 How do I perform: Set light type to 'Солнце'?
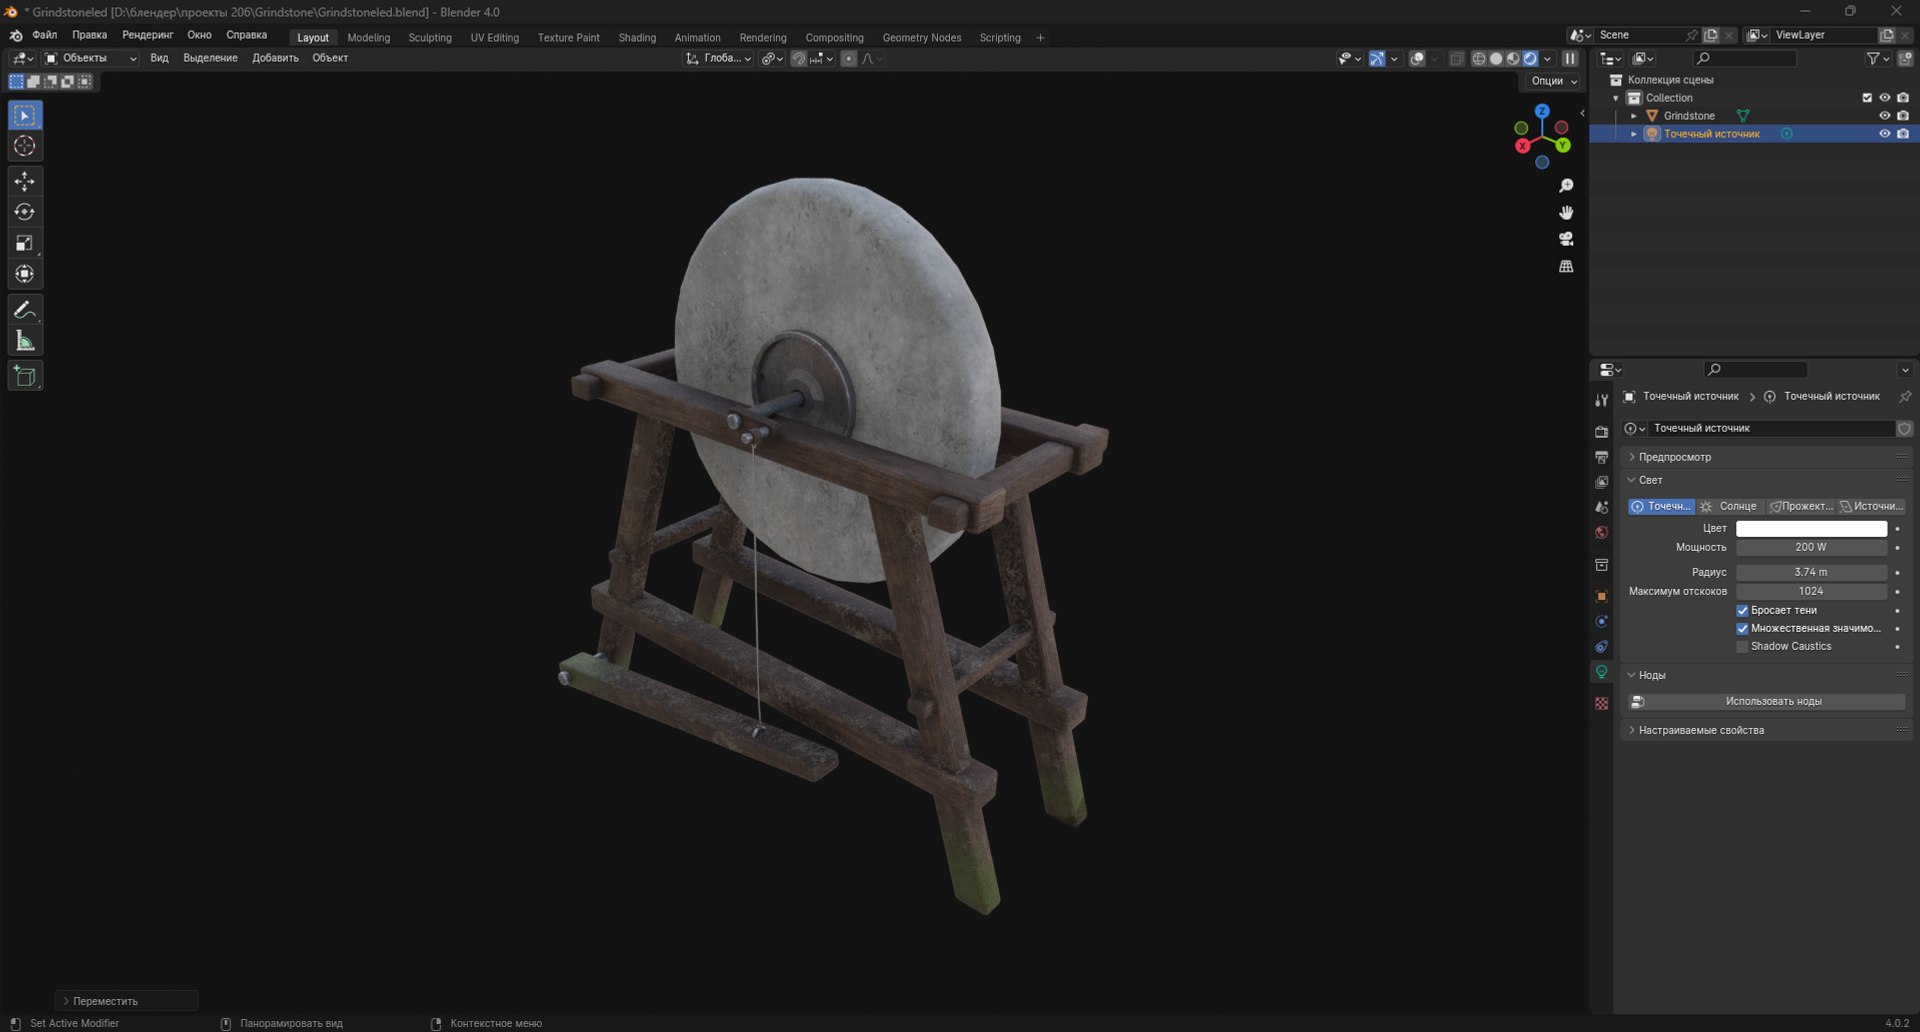1730,506
